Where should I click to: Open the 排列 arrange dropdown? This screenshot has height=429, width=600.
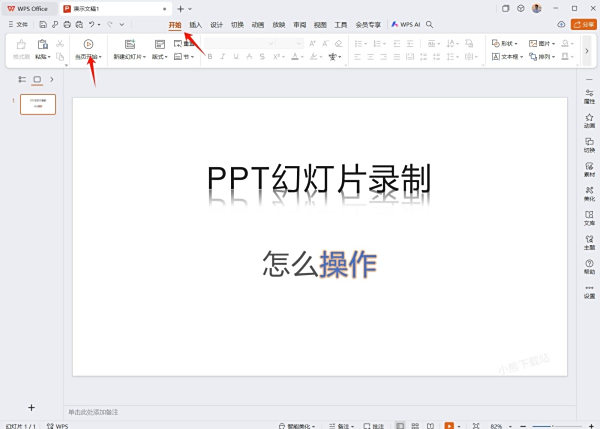[x=542, y=57]
